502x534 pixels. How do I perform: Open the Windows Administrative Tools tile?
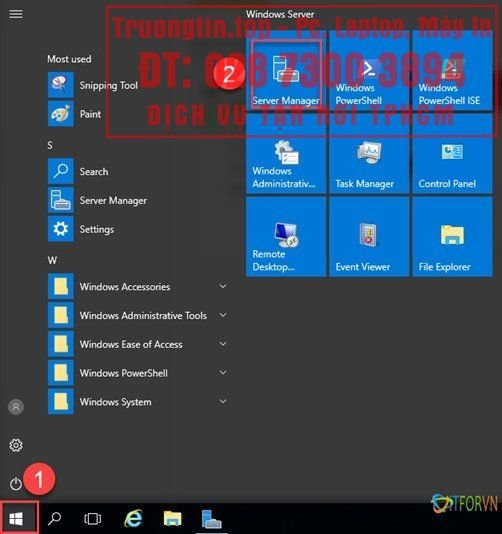click(286, 154)
